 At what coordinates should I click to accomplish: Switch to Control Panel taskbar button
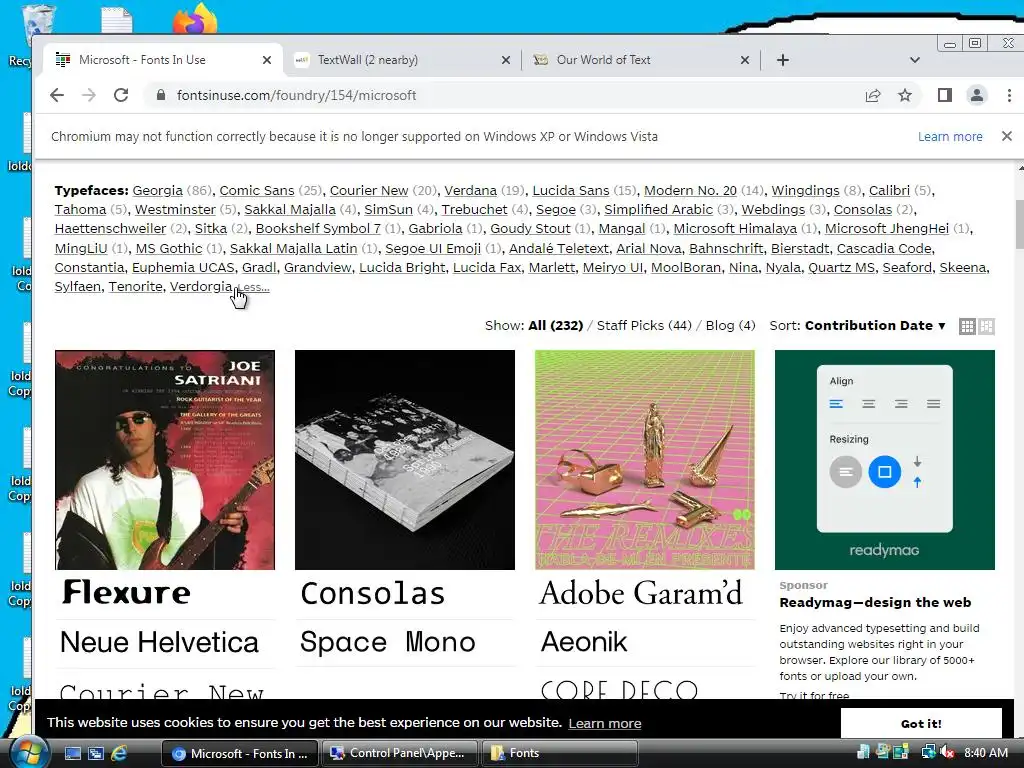click(x=400, y=753)
